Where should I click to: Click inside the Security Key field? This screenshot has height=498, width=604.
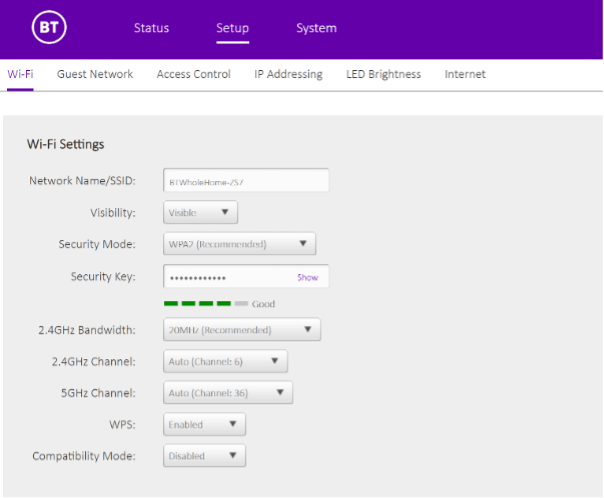click(x=227, y=277)
